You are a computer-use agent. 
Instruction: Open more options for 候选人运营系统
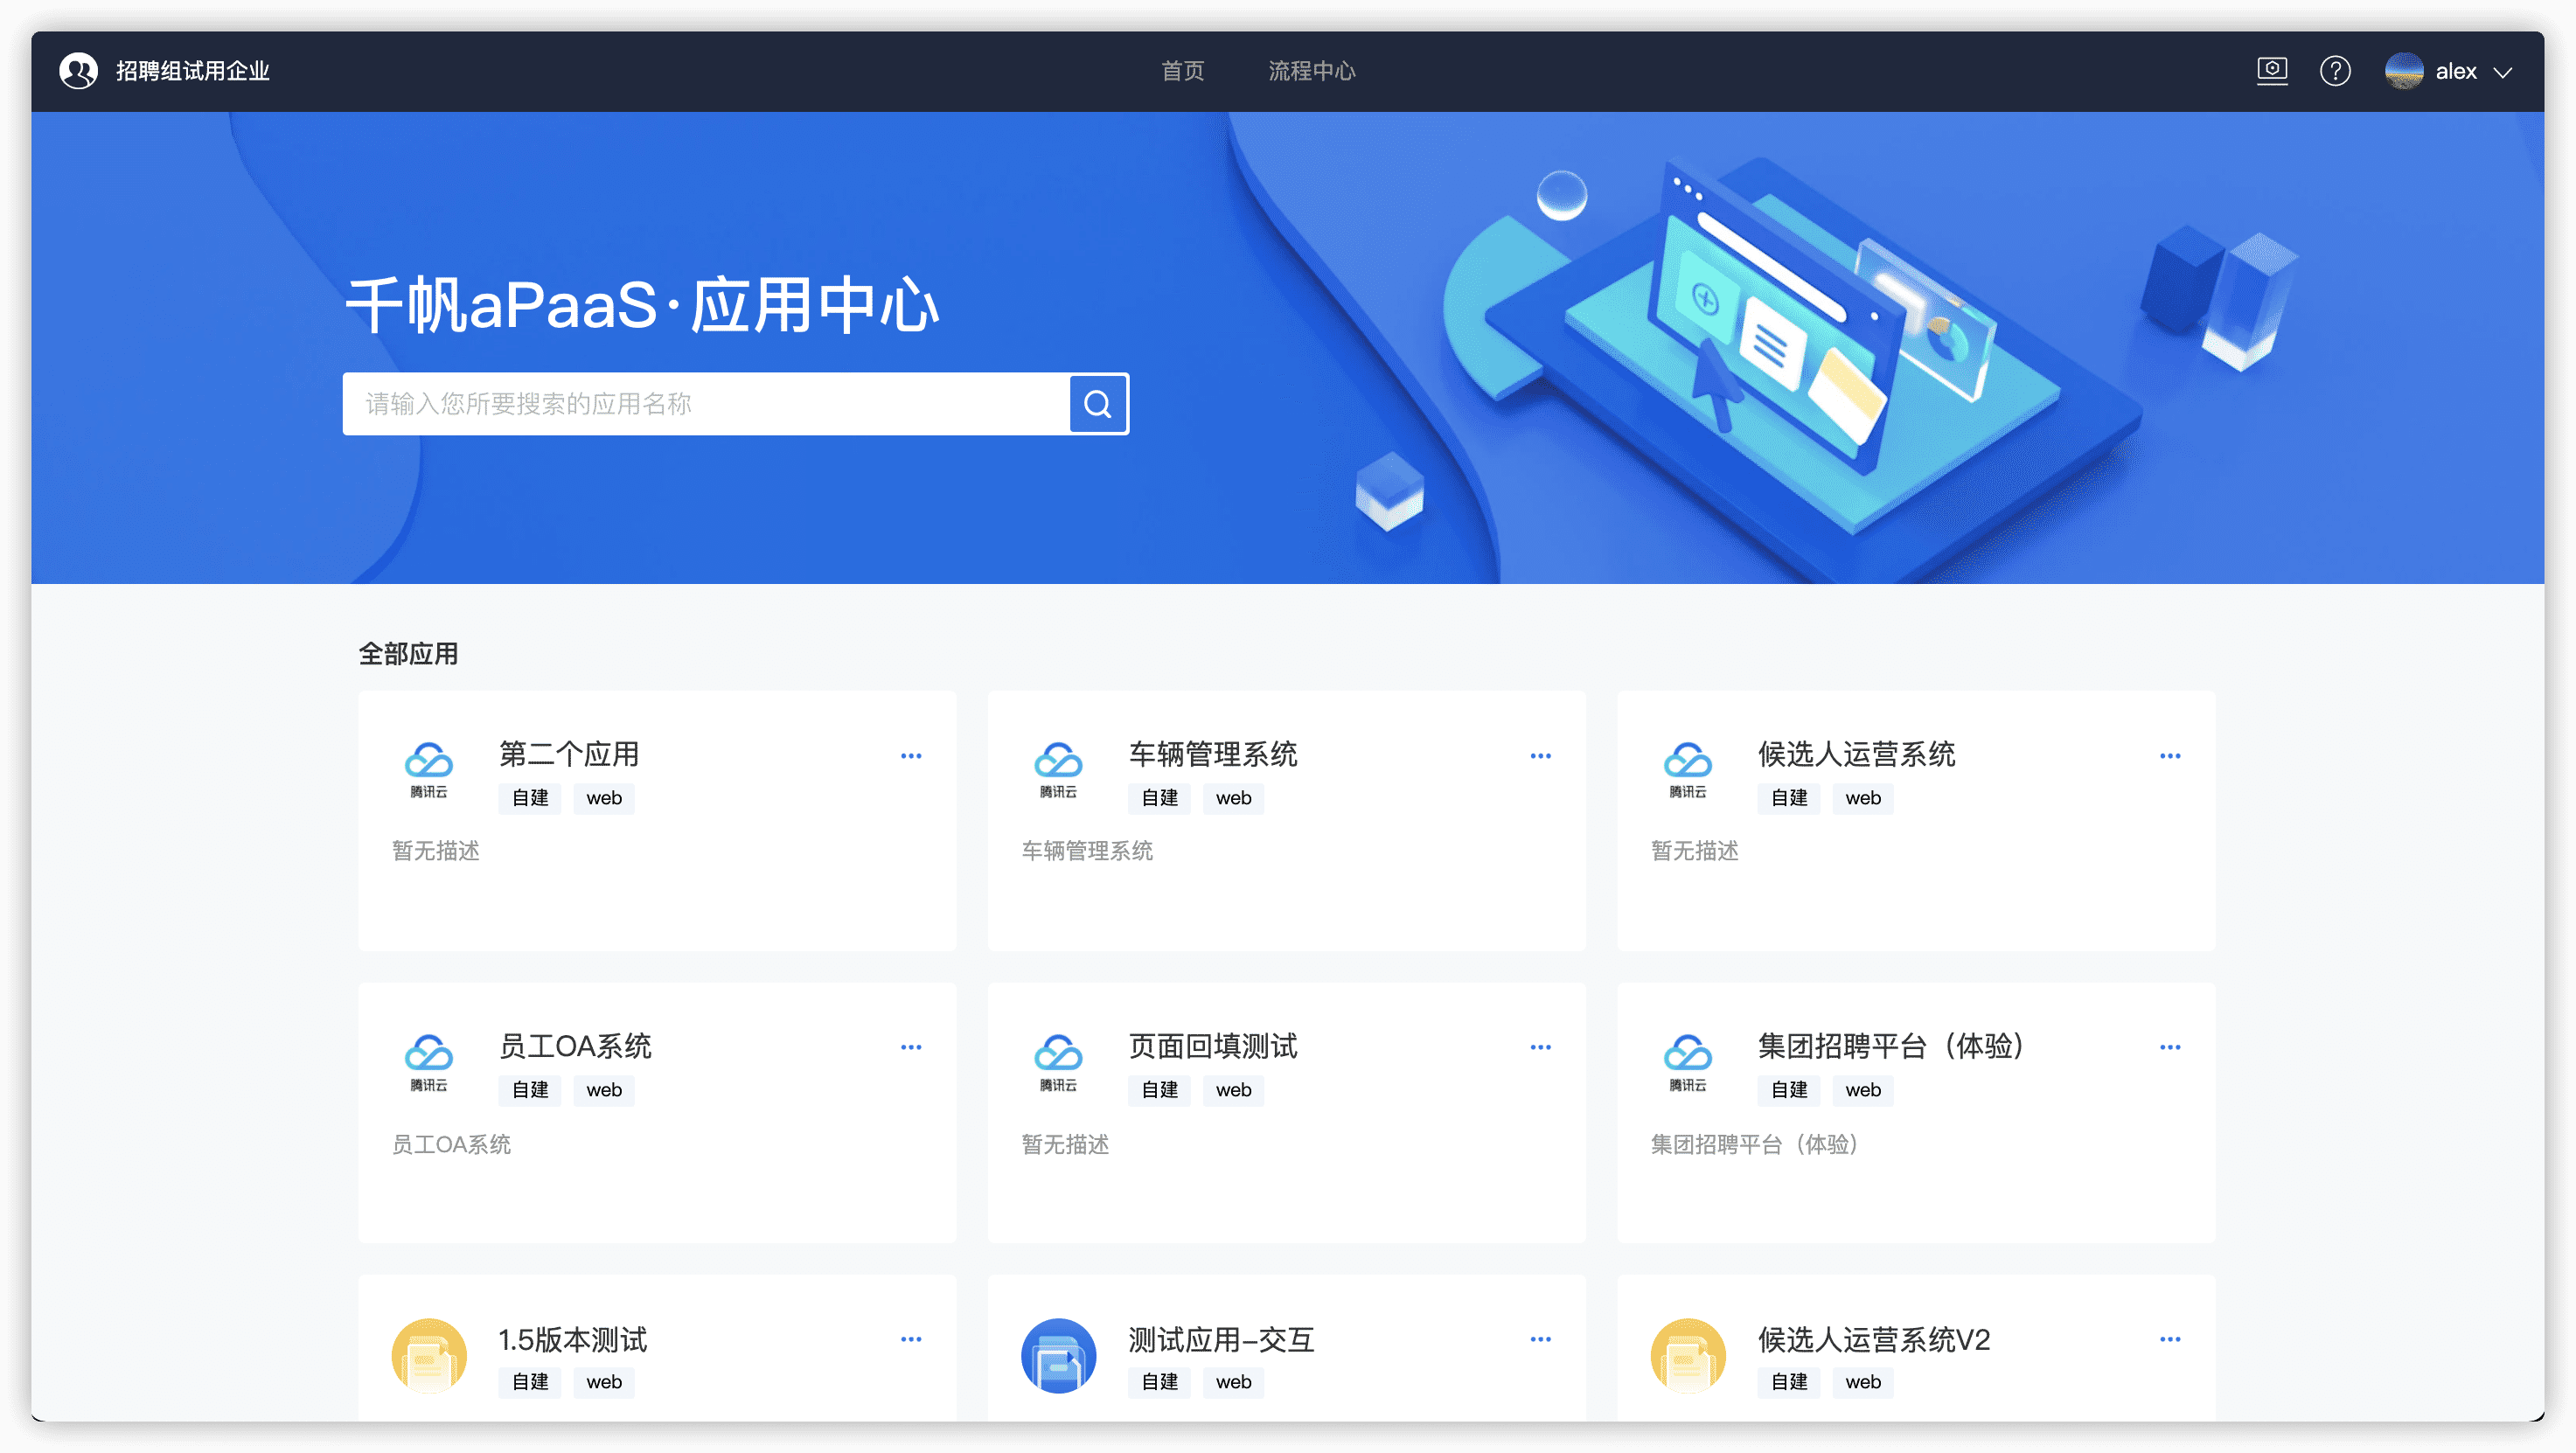pyautogui.click(x=2170, y=756)
